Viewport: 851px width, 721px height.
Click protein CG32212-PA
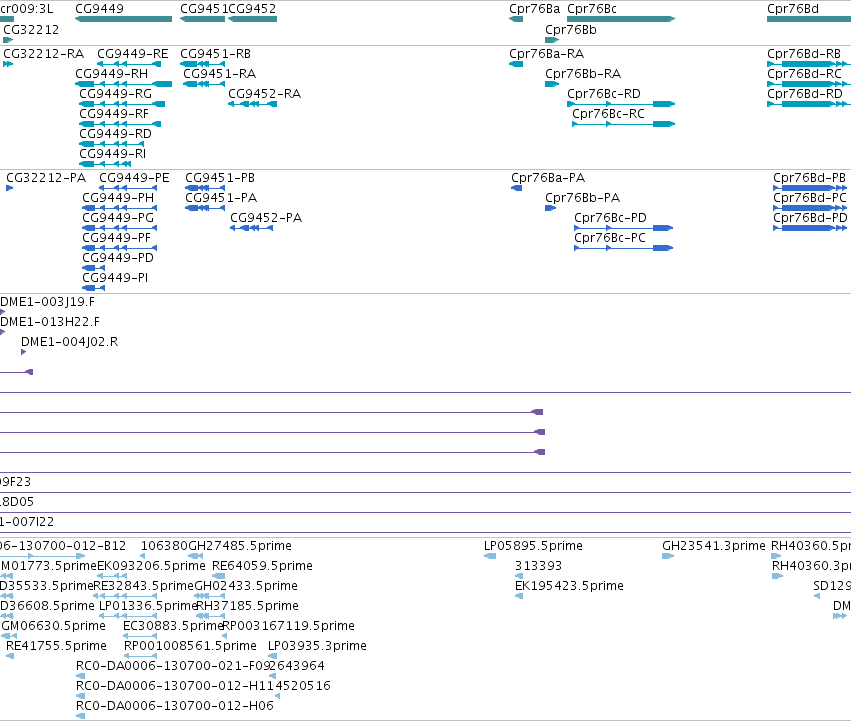pyautogui.click(x=46, y=178)
